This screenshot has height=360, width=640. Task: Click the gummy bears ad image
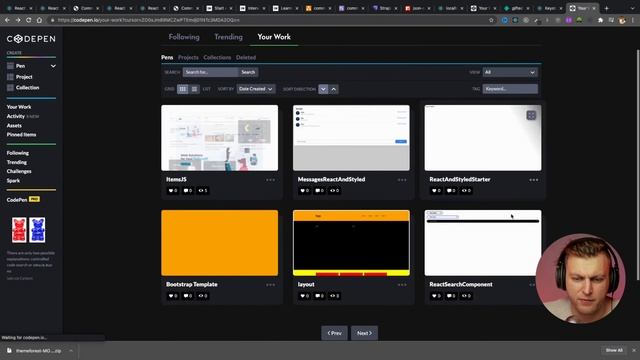28,230
